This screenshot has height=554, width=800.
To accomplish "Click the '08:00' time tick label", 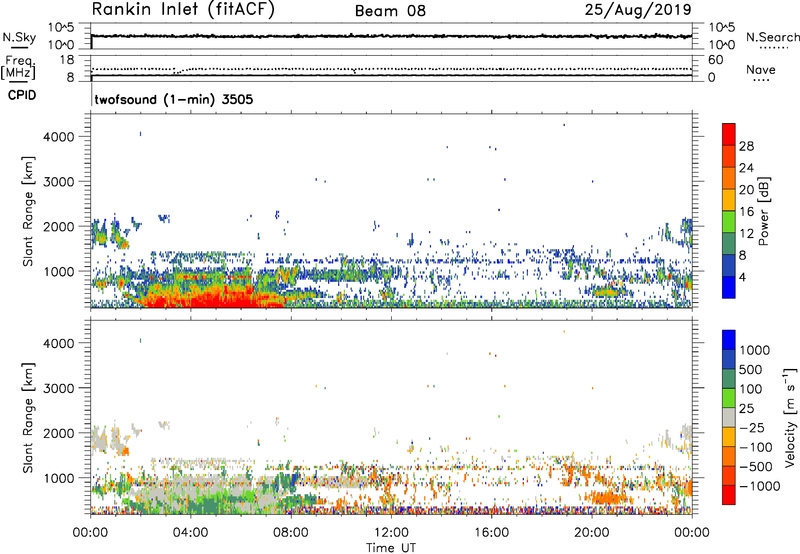I will coord(291,533).
